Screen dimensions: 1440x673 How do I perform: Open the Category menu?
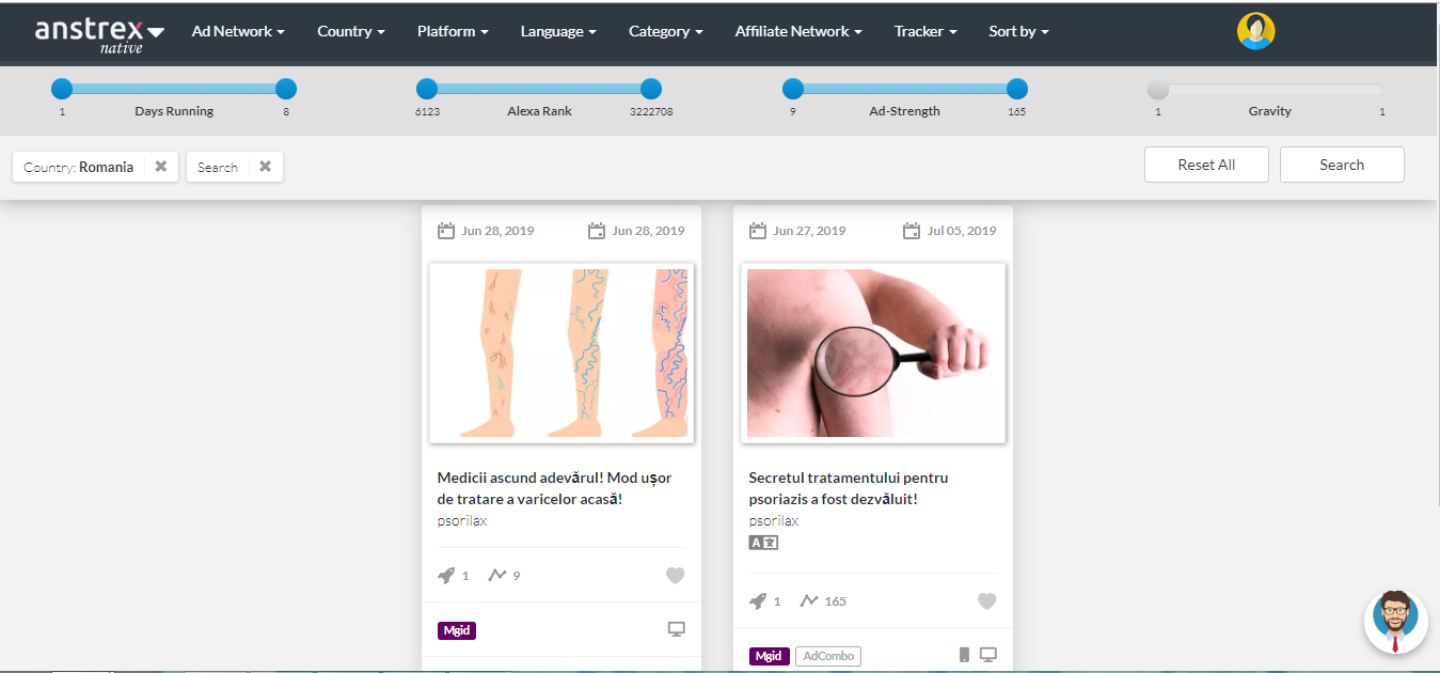click(x=665, y=31)
